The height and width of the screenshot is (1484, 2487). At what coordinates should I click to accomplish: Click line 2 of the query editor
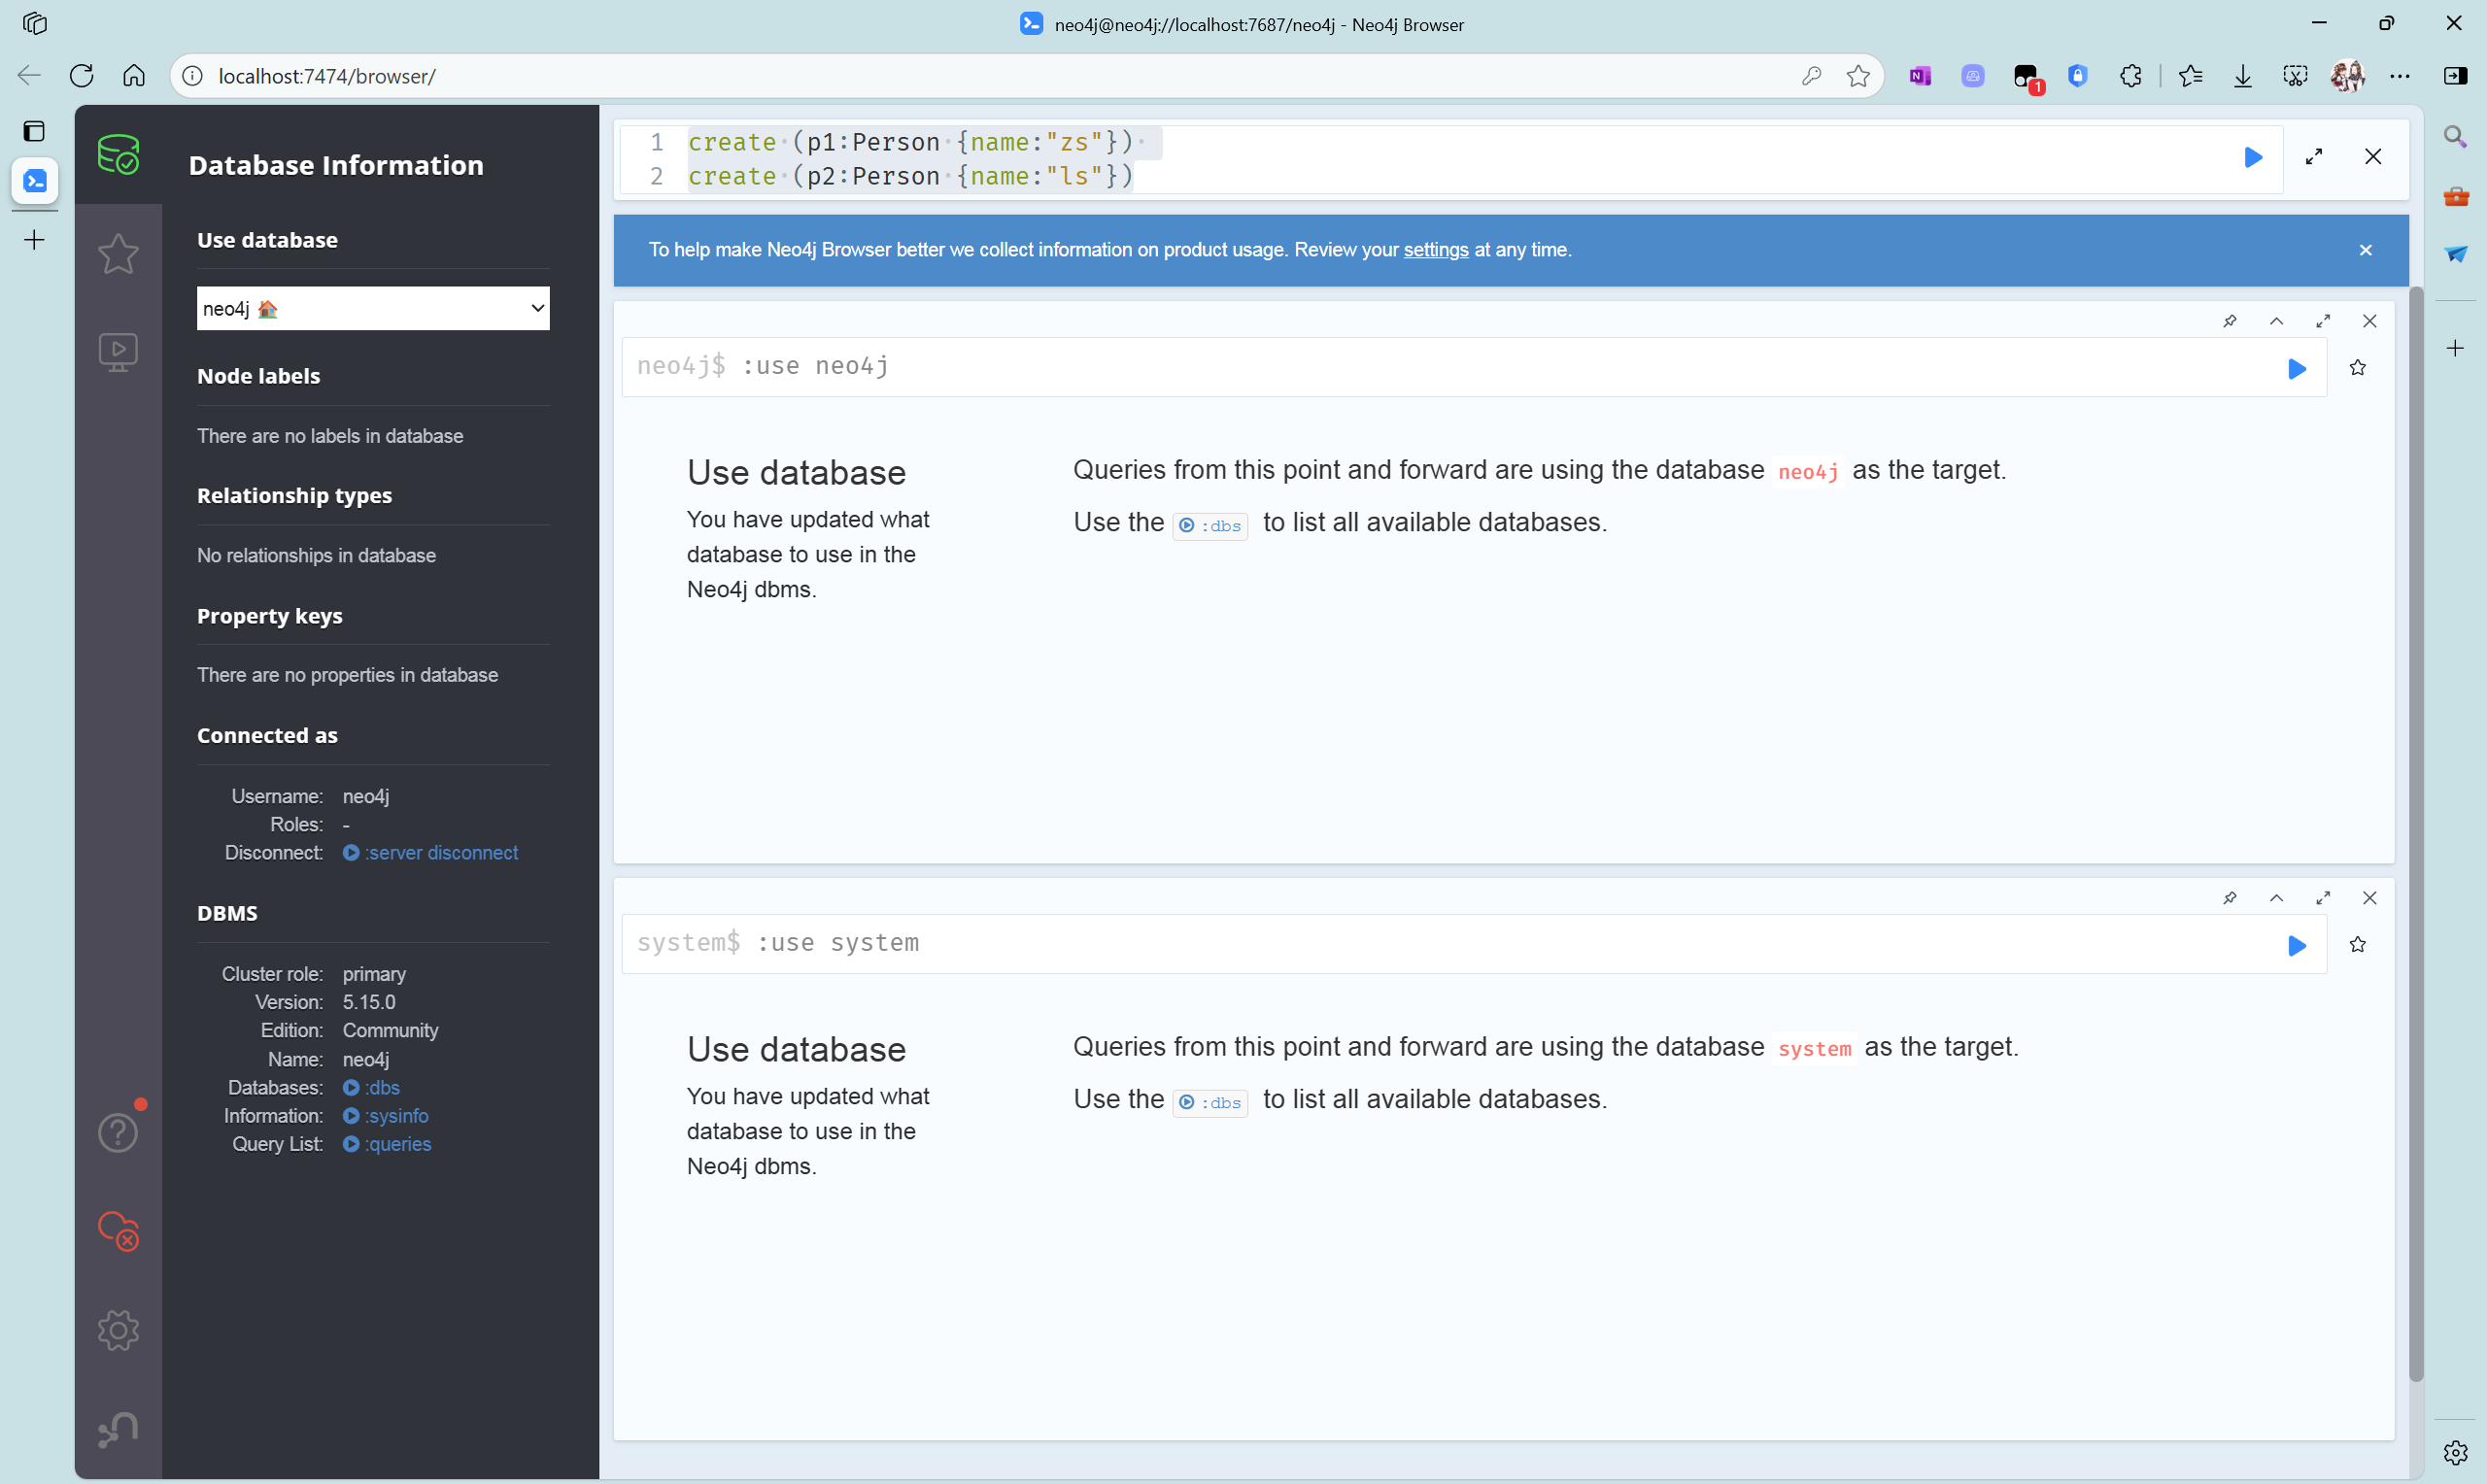coord(910,176)
